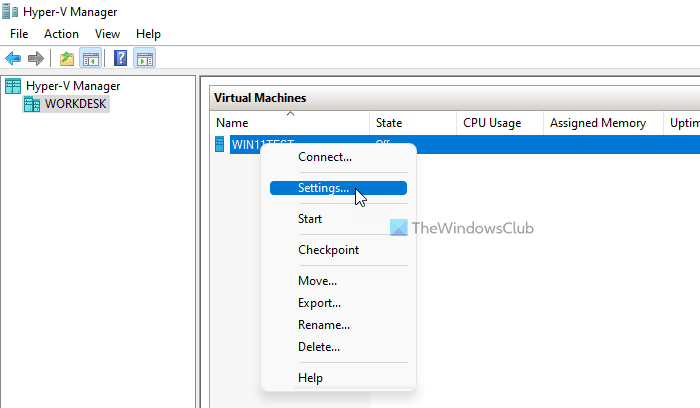Open the Help menu in menu bar
Screen dimensions: 700x408
point(148,34)
